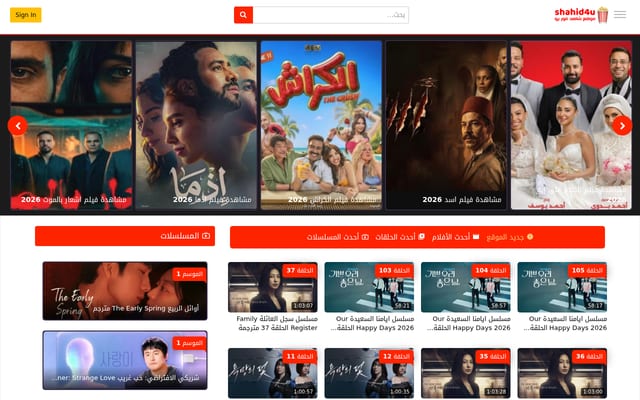Switch to أحدث المسلسلات tab
This screenshot has height=400, width=640.
pos(338,237)
